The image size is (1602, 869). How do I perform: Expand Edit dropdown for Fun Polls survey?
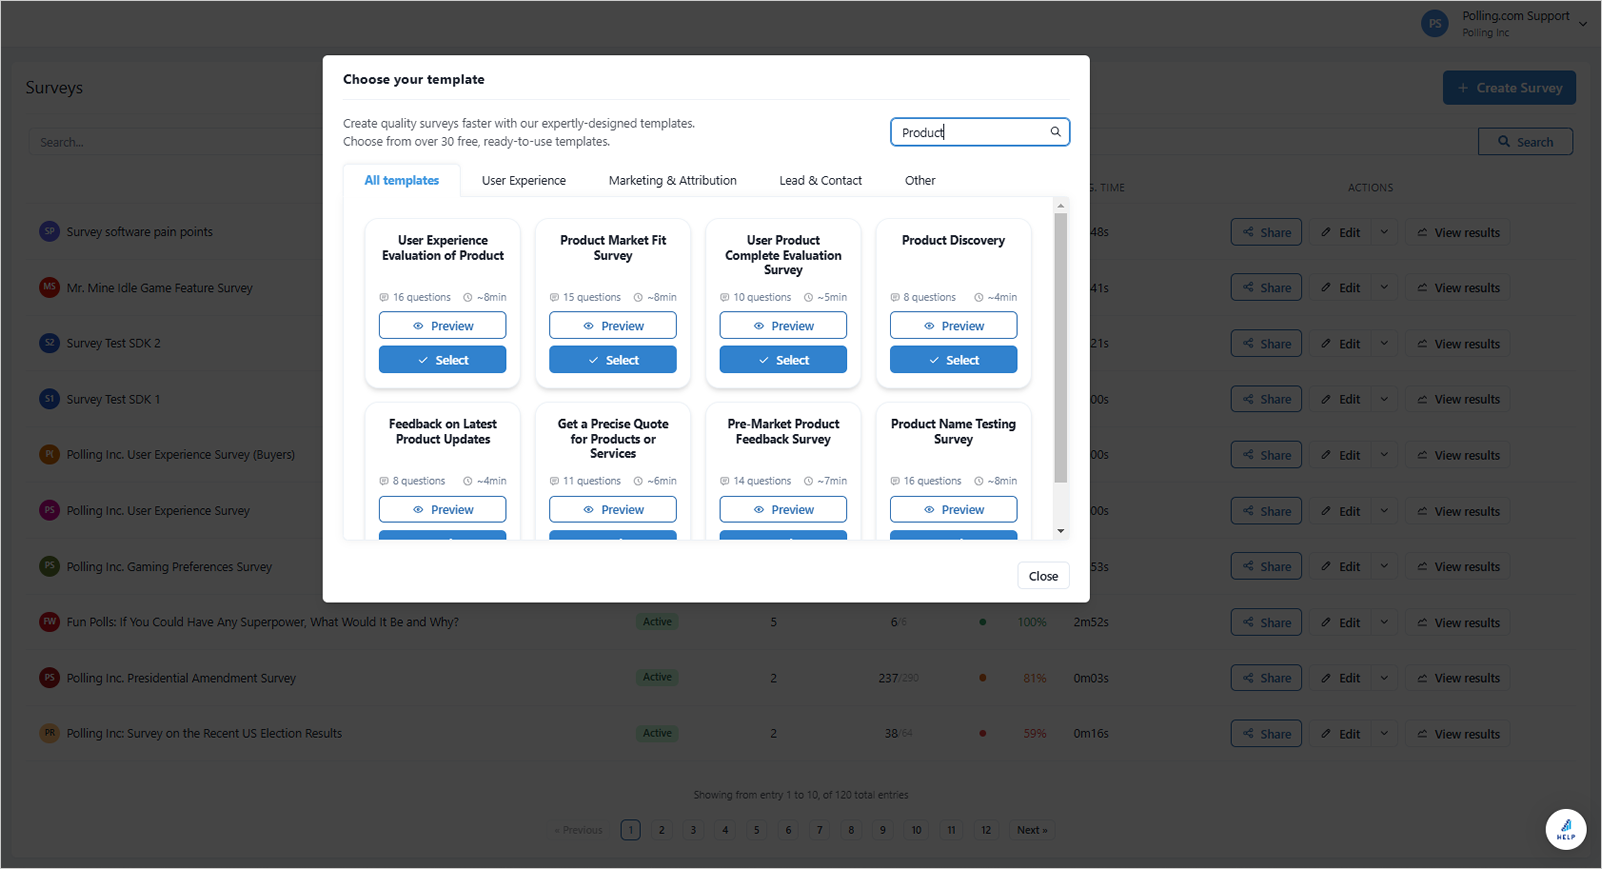point(1384,622)
